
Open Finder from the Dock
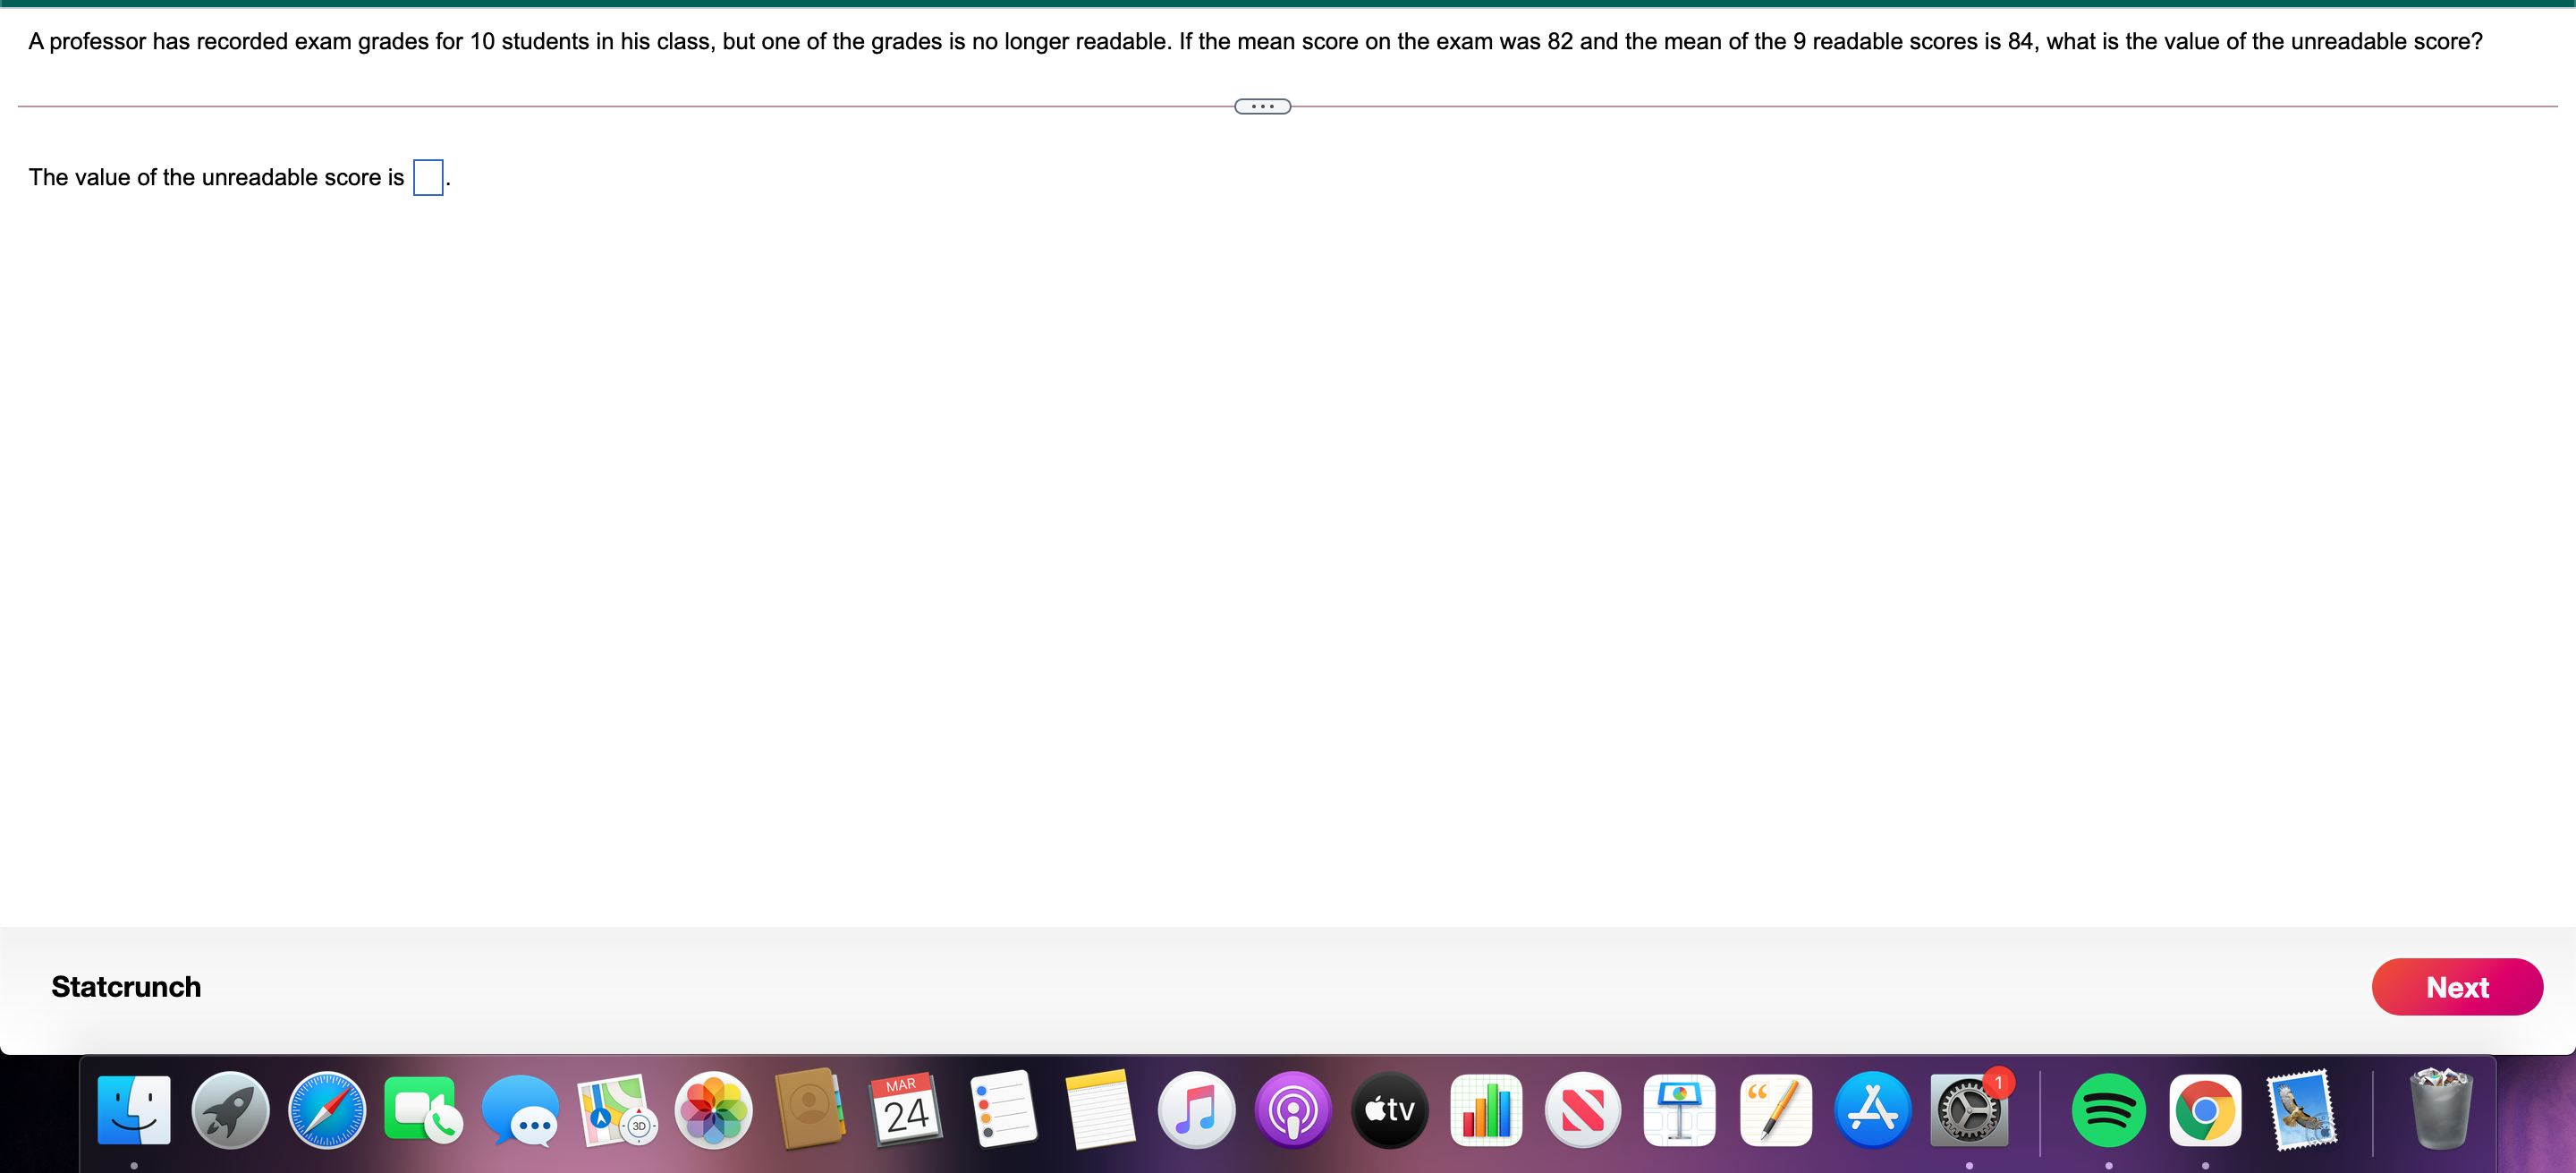[135, 1110]
